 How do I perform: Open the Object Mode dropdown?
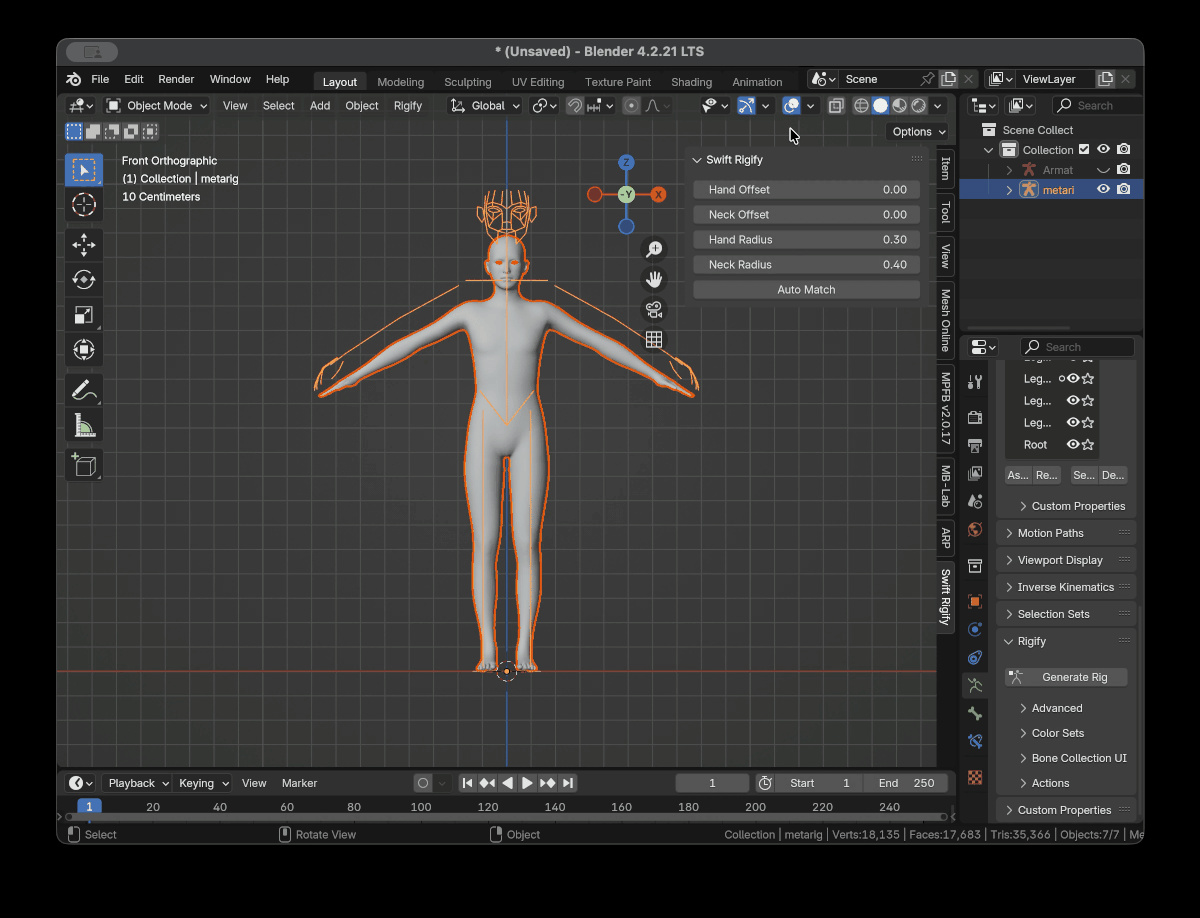pos(157,106)
